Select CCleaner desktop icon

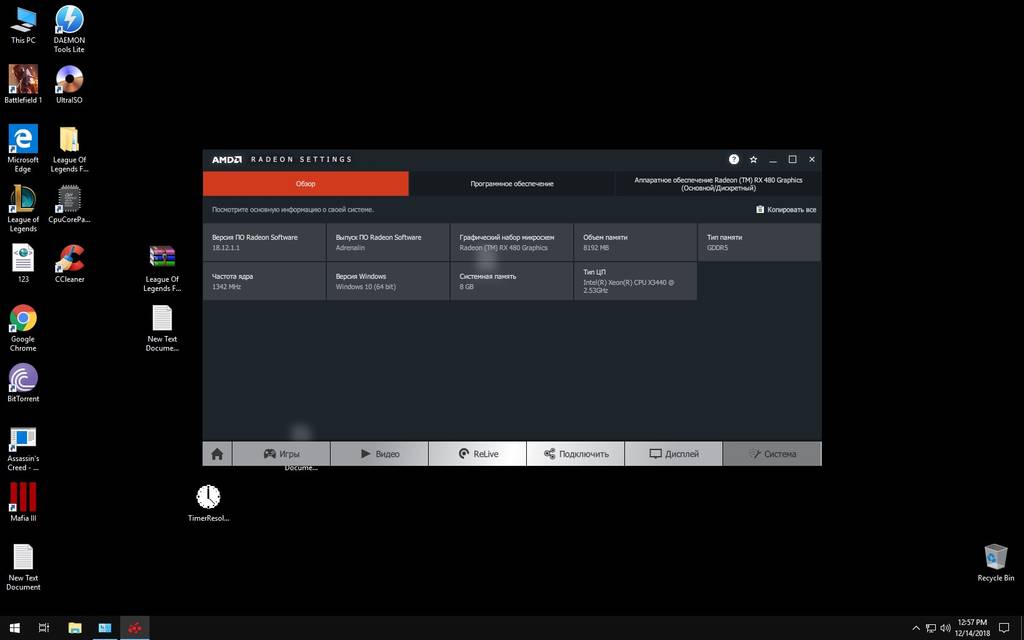click(x=69, y=263)
